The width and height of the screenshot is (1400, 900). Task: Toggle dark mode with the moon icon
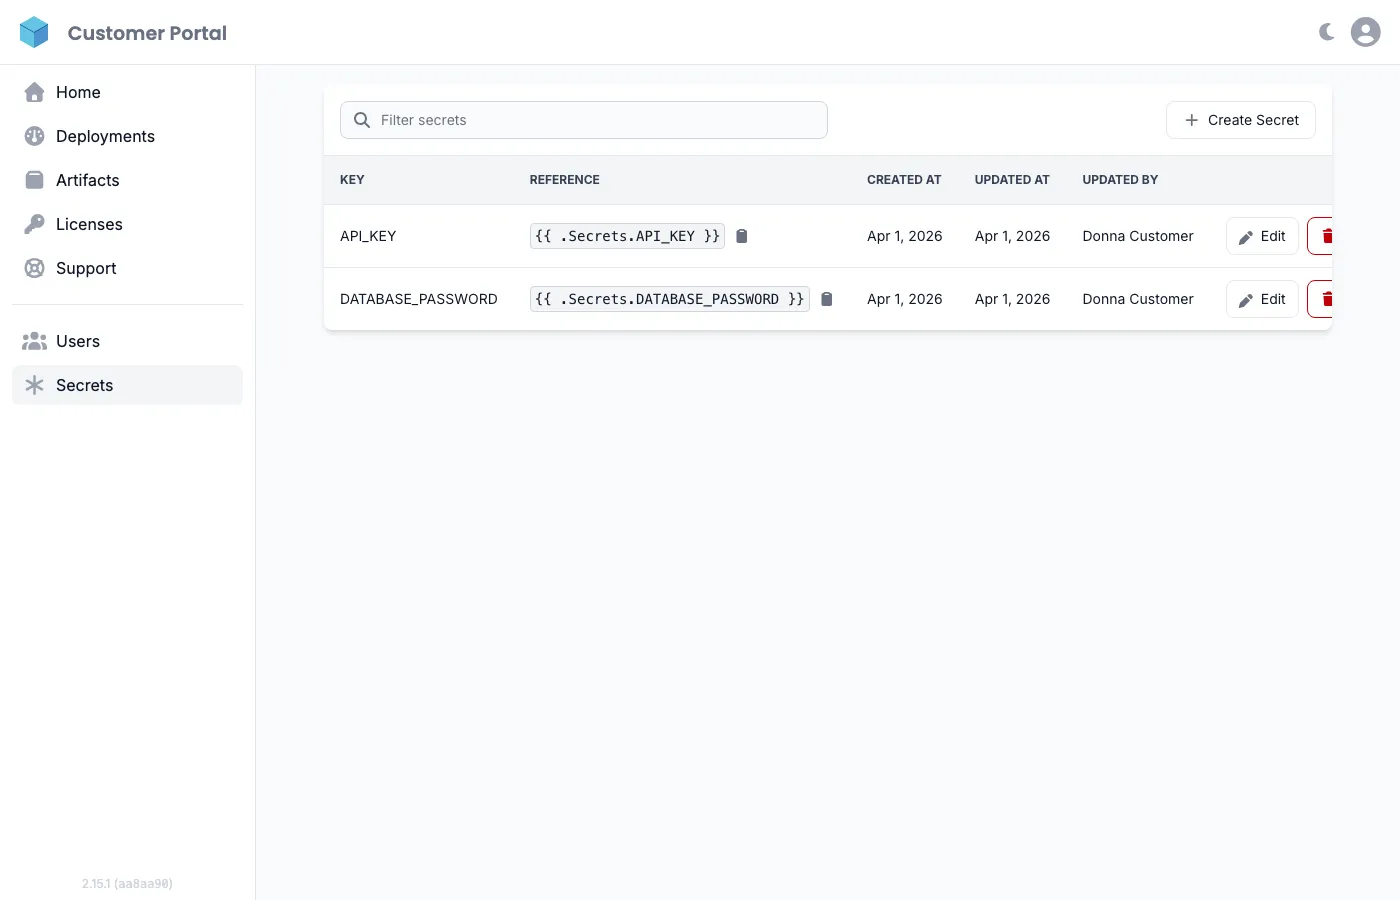click(x=1325, y=31)
